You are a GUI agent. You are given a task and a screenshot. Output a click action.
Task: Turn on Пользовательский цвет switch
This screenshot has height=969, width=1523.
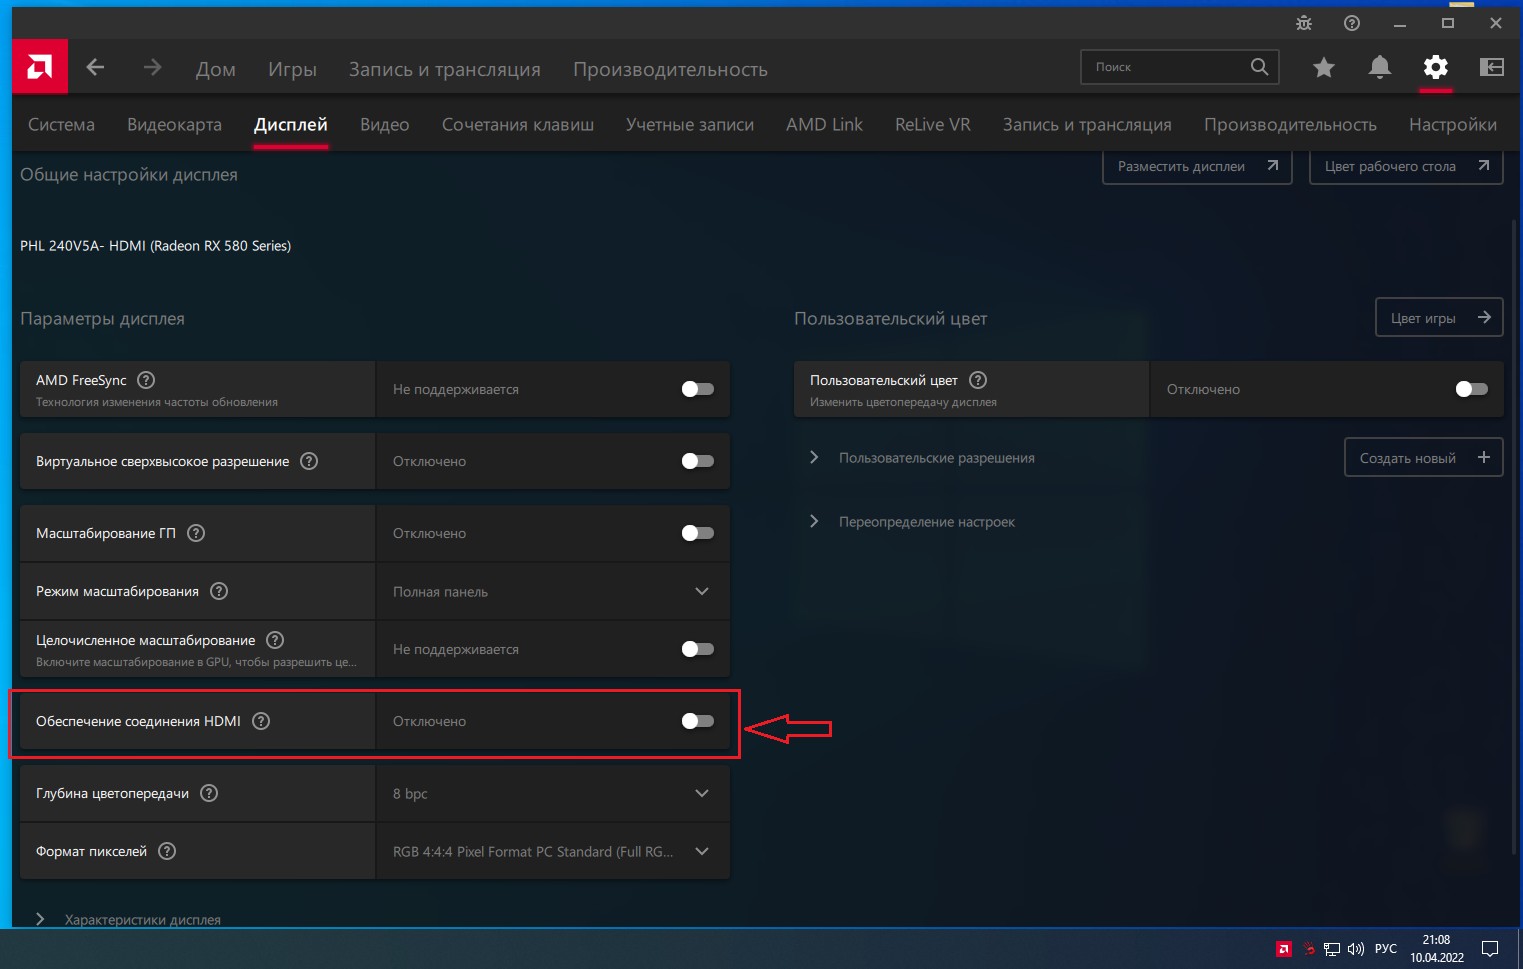coord(1472,389)
